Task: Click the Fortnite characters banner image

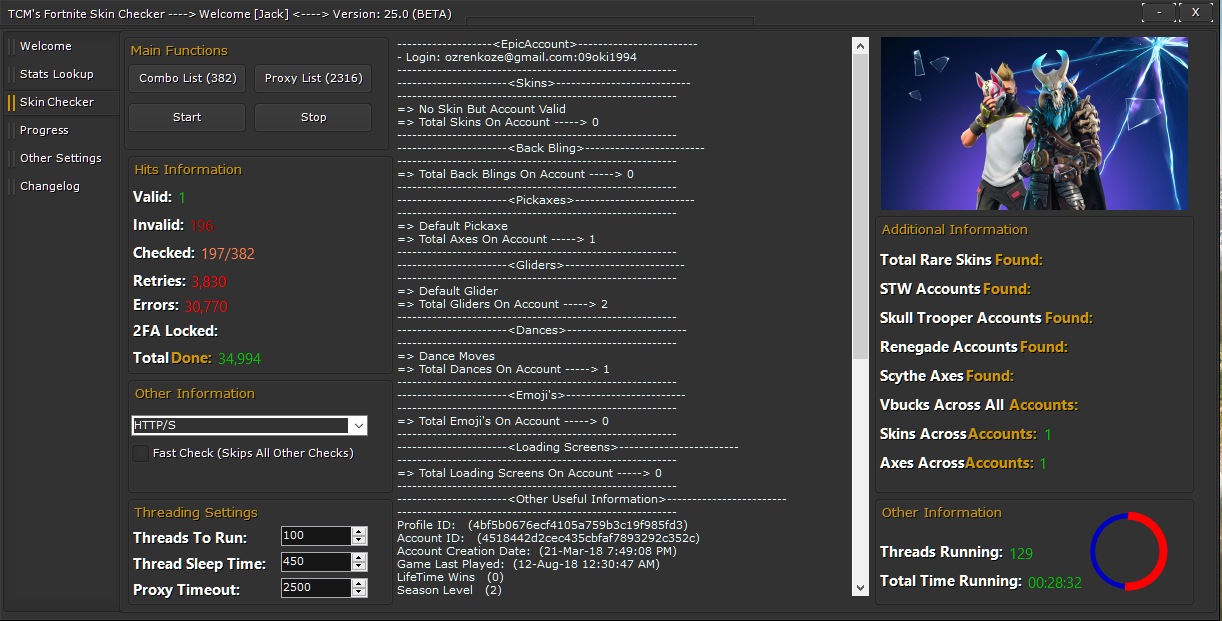Action: (1034, 124)
